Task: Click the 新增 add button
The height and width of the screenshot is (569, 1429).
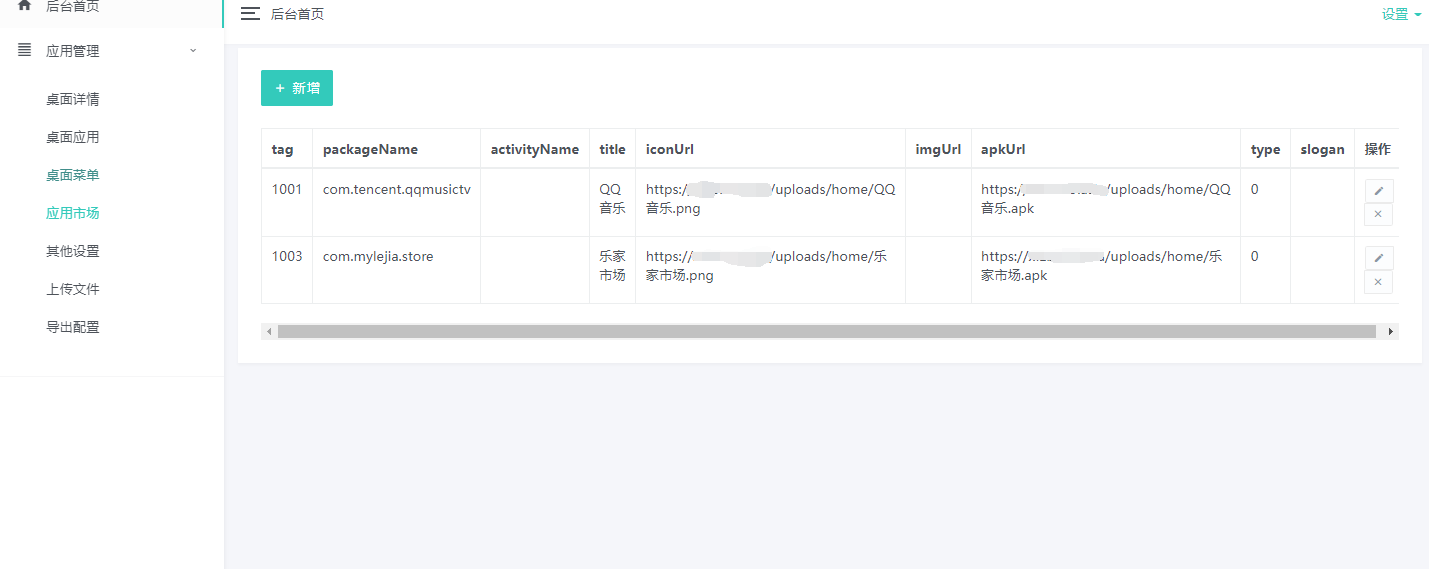Action: point(297,88)
